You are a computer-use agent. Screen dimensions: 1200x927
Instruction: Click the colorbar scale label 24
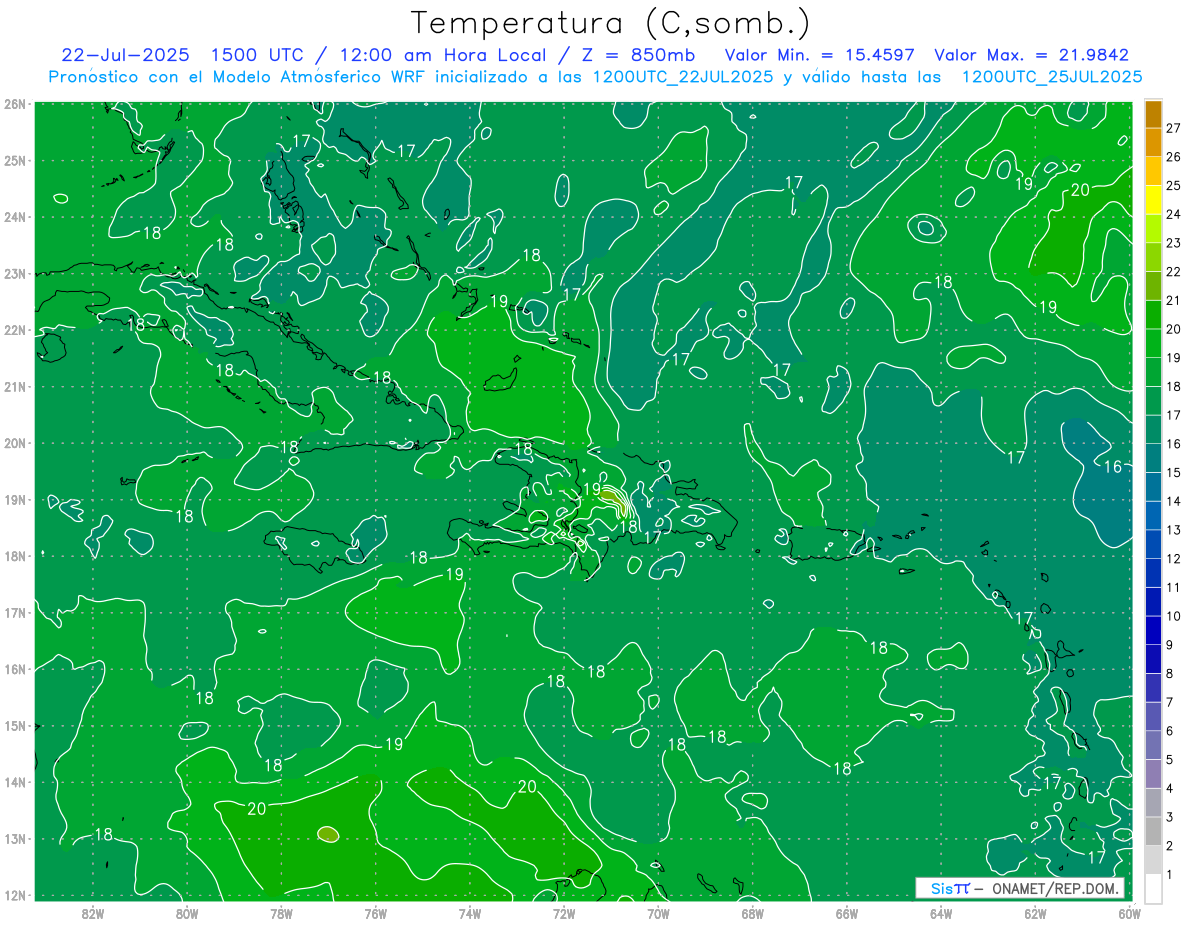1174,214
